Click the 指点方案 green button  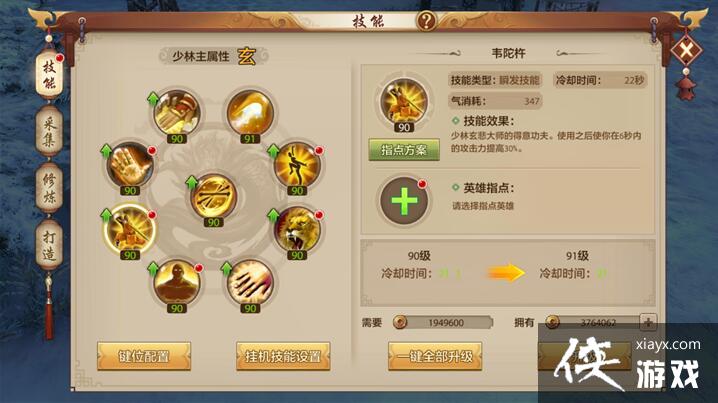pyautogui.click(x=404, y=150)
